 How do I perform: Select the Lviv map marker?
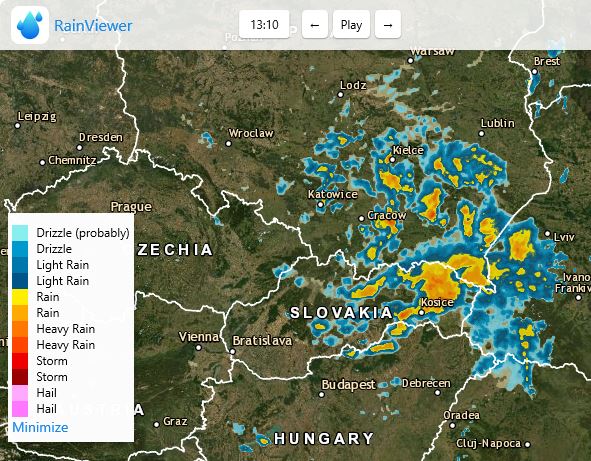(x=547, y=234)
